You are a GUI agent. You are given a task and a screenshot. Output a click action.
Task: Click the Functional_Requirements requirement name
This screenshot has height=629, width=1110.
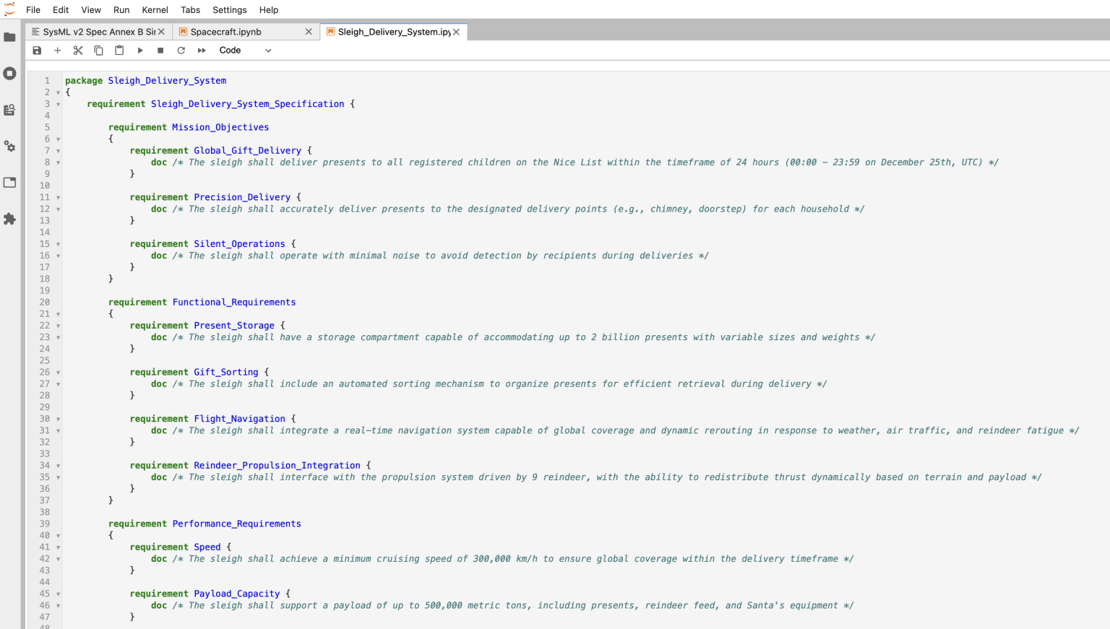234,302
